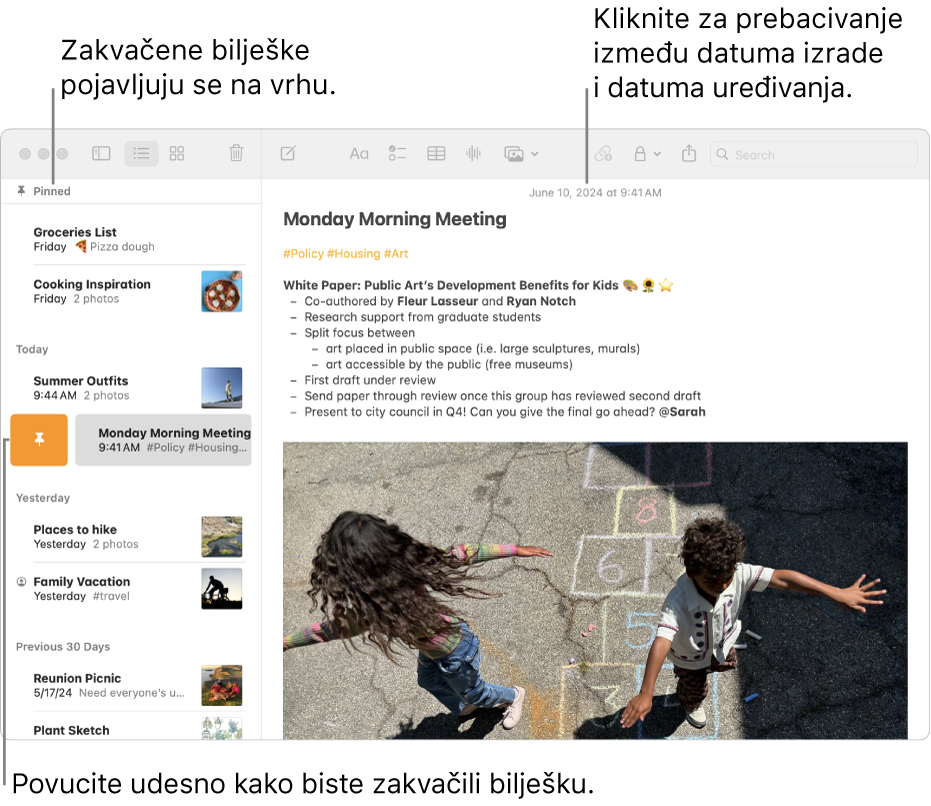Image resolution: width=931 pixels, height=806 pixels.
Task: Expand the media menu chevron
Action: pyautogui.click(x=535, y=154)
